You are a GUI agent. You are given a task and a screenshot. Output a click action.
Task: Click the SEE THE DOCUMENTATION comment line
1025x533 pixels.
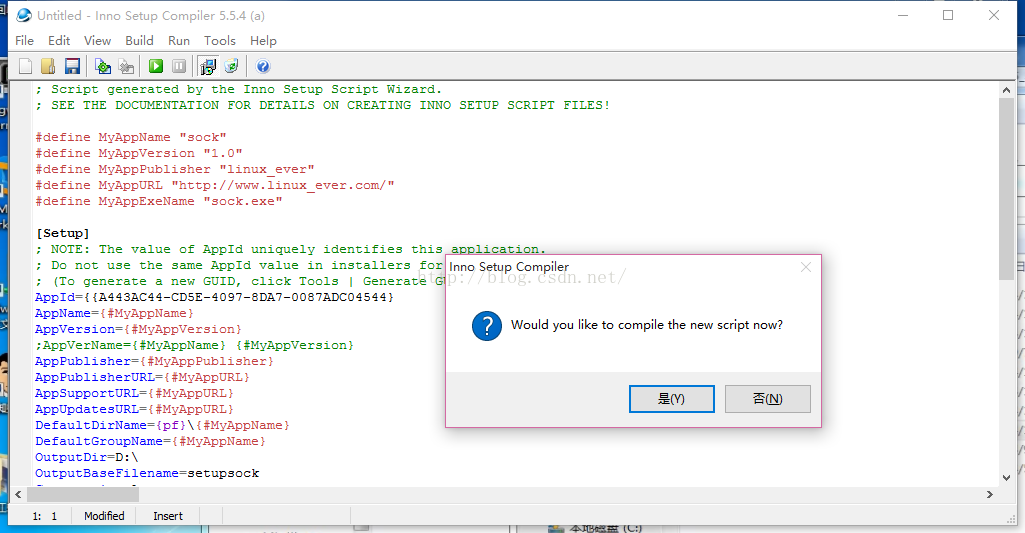(x=323, y=105)
